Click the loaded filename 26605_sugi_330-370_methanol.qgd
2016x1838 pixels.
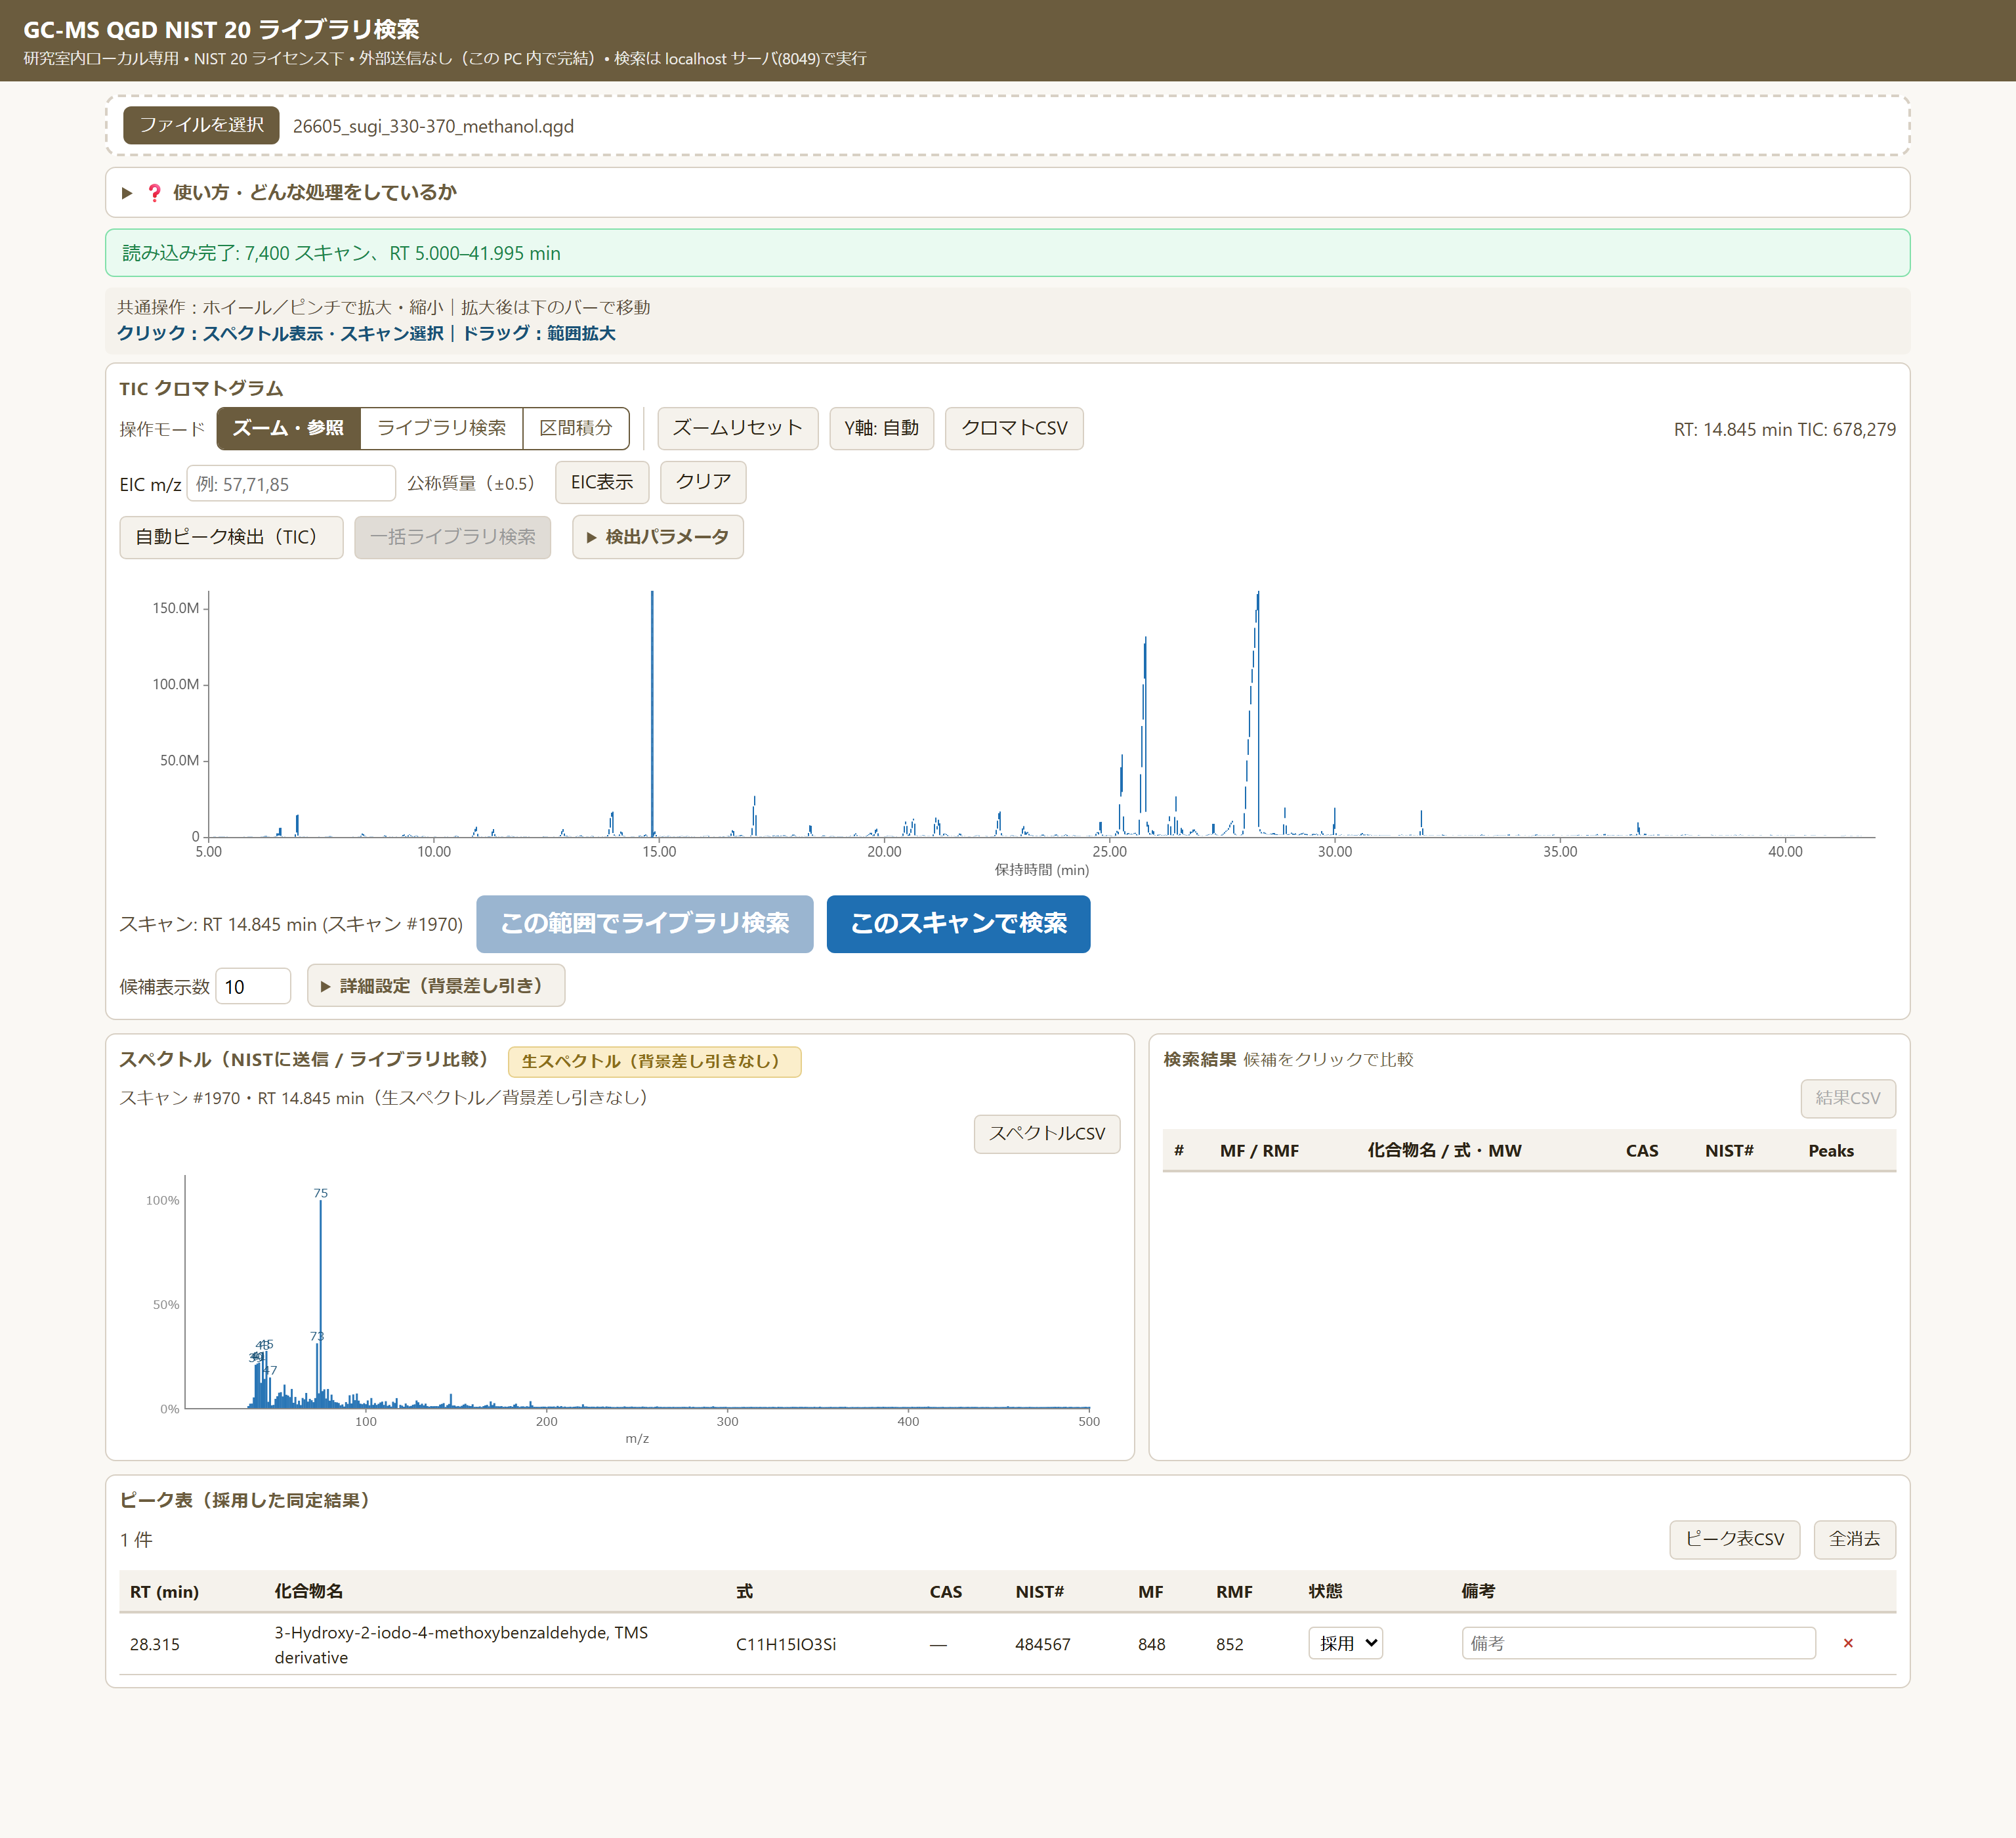coord(433,126)
